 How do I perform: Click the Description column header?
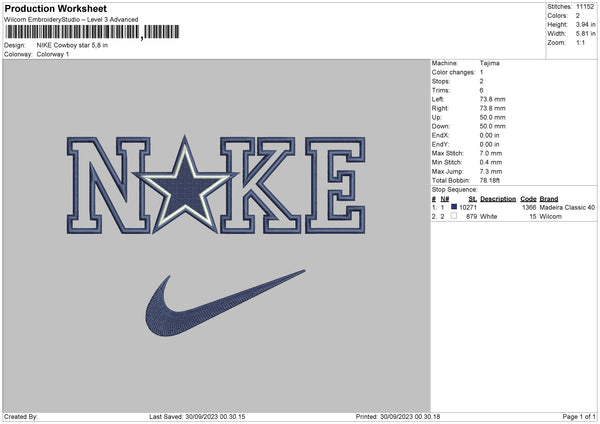pyautogui.click(x=498, y=199)
